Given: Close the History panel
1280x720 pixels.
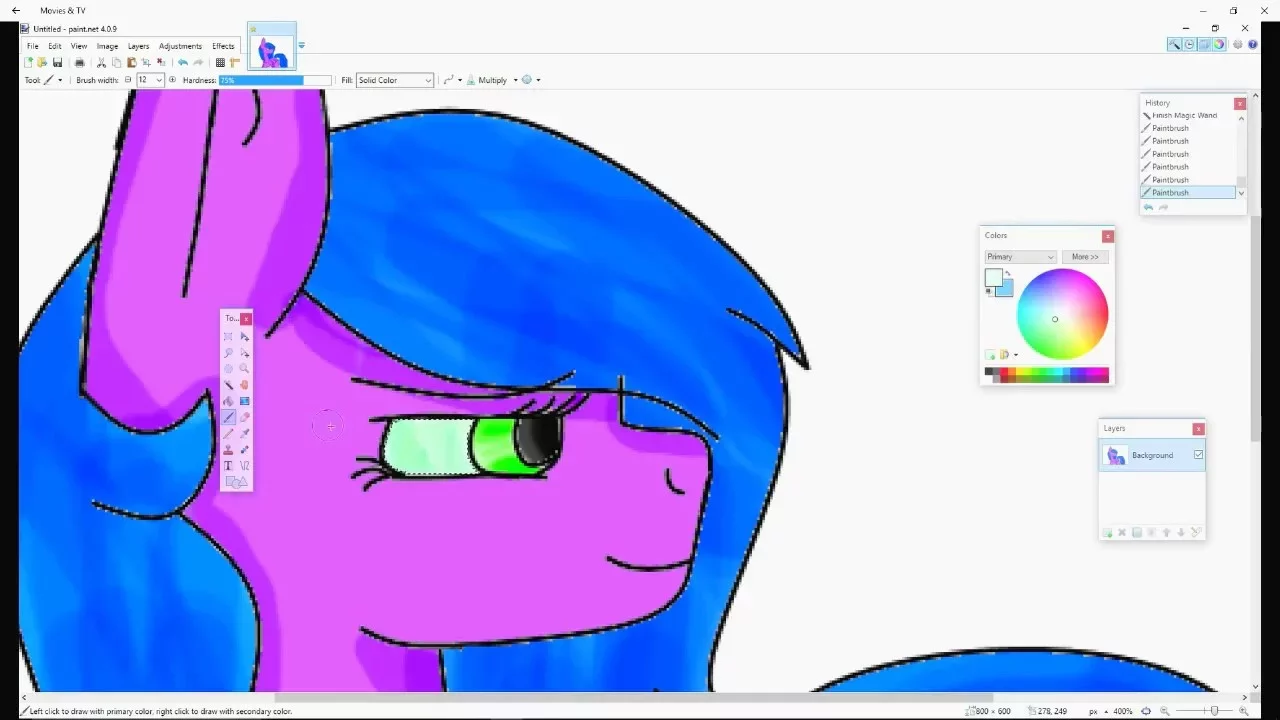Looking at the screenshot, I should [1240, 103].
